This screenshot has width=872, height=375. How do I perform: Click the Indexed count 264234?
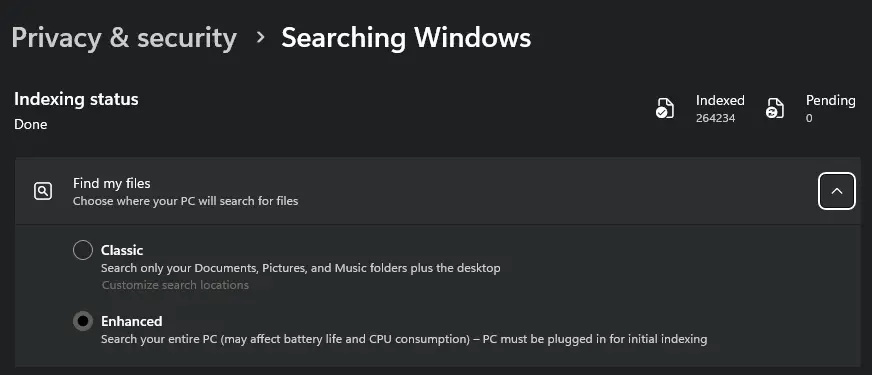point(715,118)
